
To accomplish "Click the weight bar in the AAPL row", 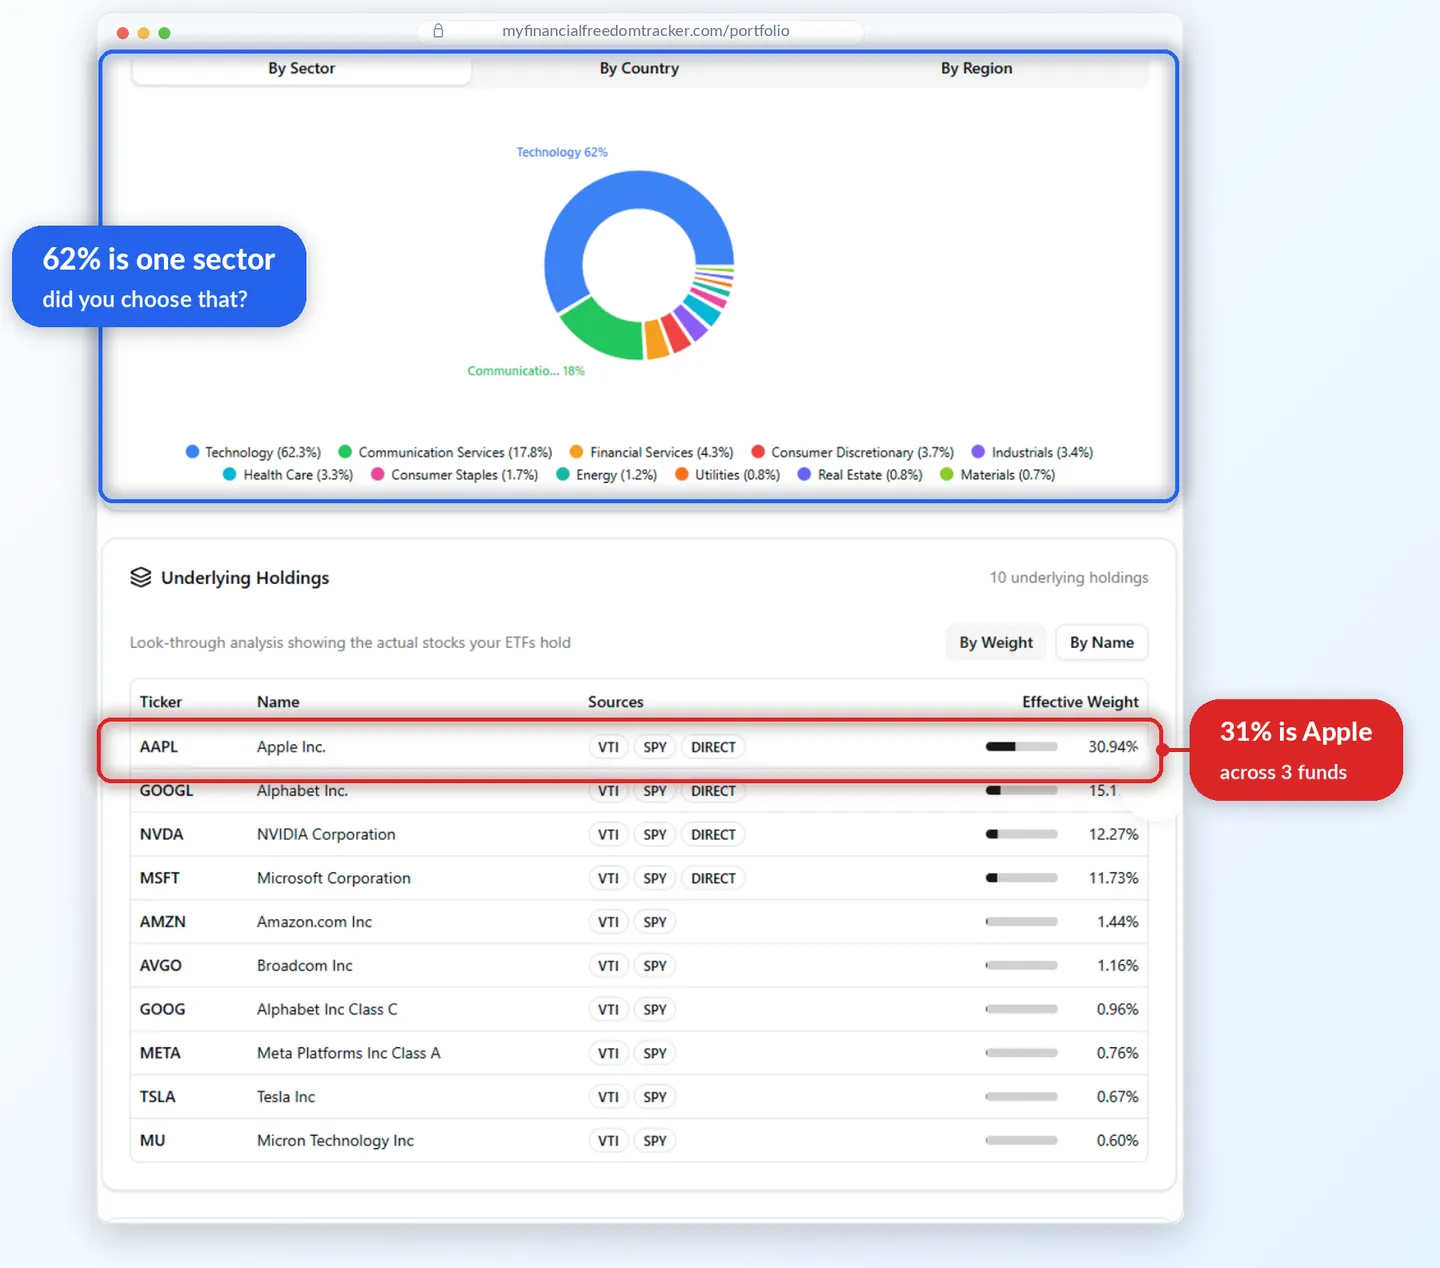I will tap(1021, 747).
